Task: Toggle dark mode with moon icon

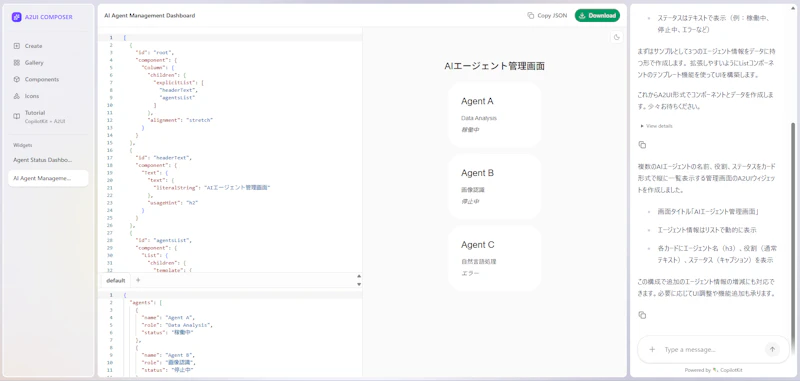Action: click(x=617, y=37)
